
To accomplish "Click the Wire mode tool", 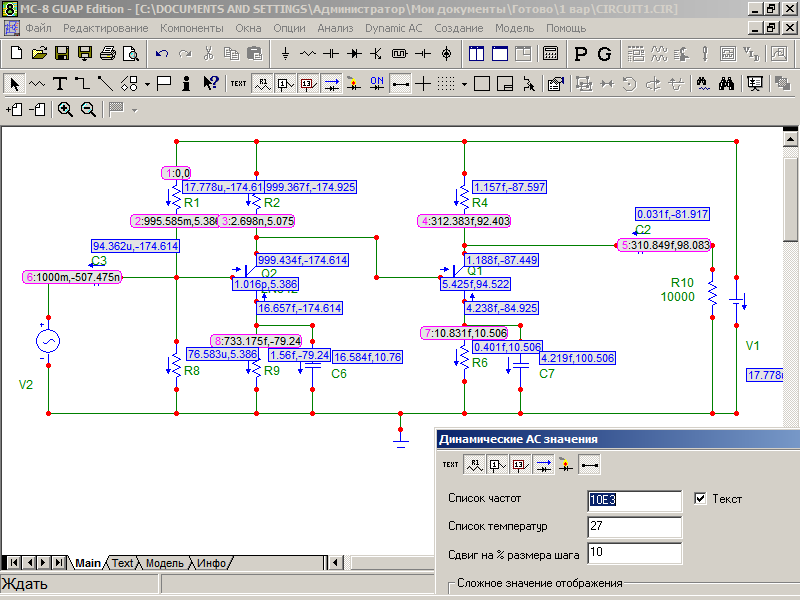I will (83, 83).
